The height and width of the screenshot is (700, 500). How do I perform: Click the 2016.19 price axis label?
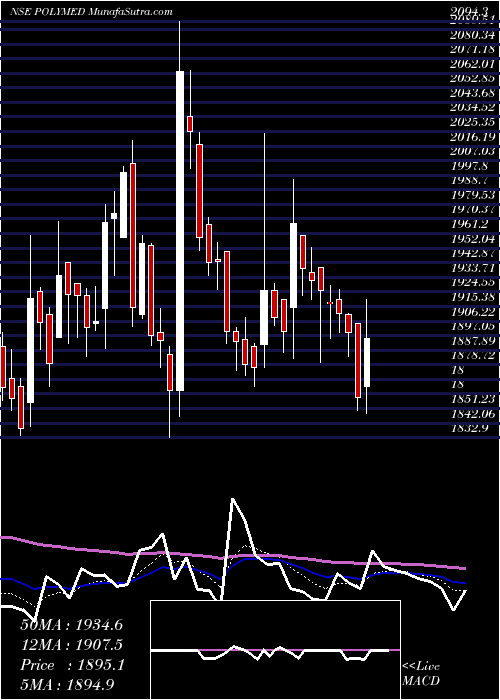pos(471,137)
